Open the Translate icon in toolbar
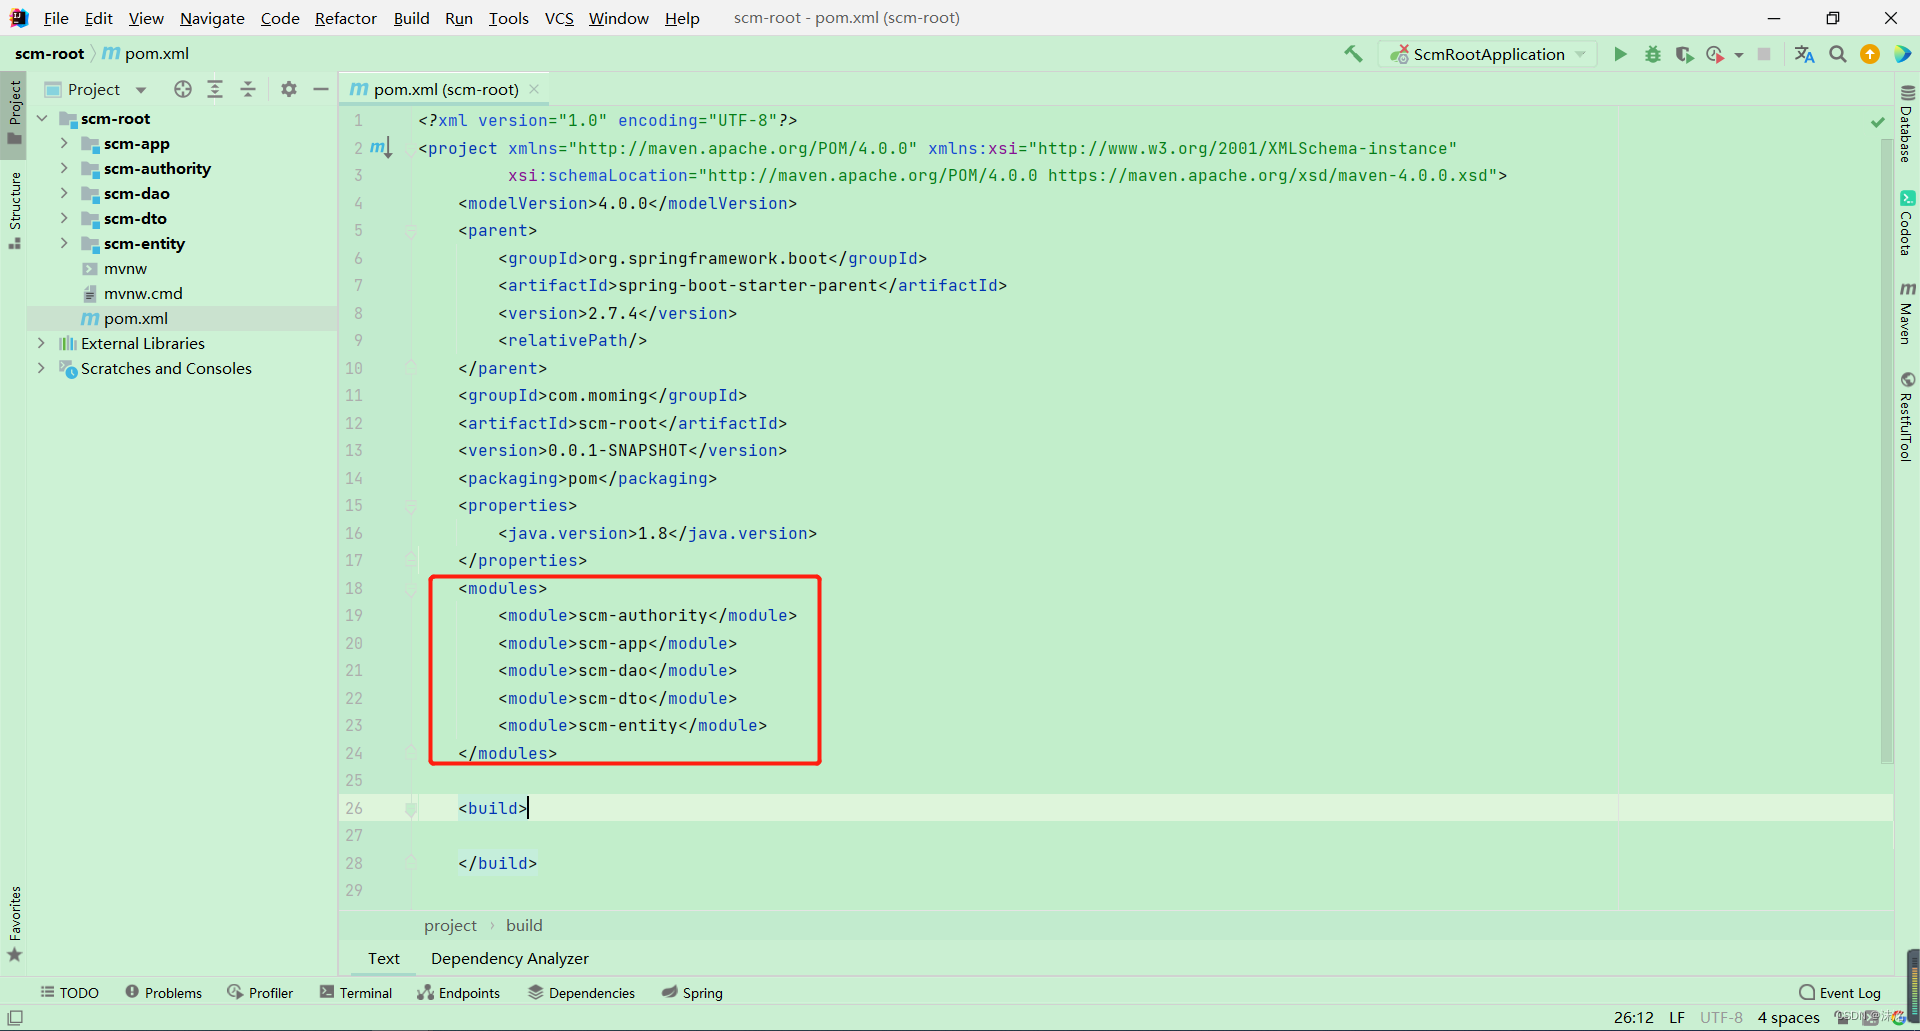Image resolution: width=1920 pixels, height=1031 pixels. coord(1804,54)
